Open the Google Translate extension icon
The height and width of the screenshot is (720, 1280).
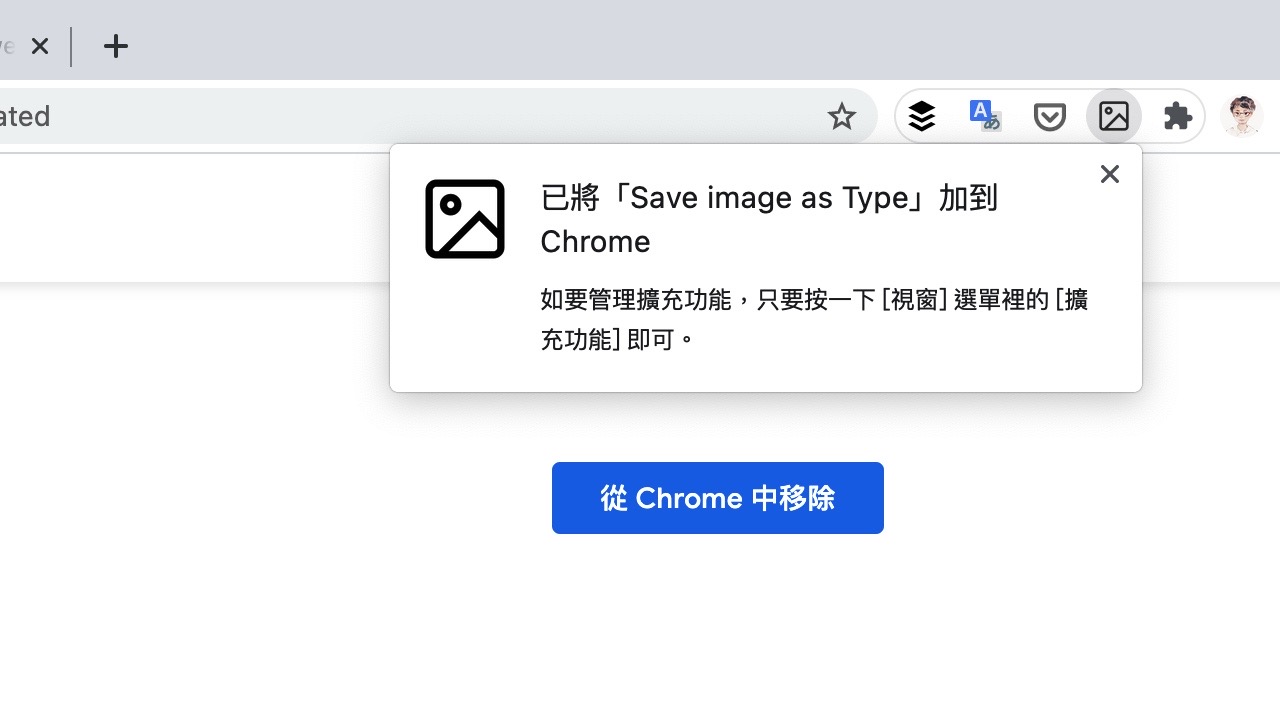click(x=985, y=116)
